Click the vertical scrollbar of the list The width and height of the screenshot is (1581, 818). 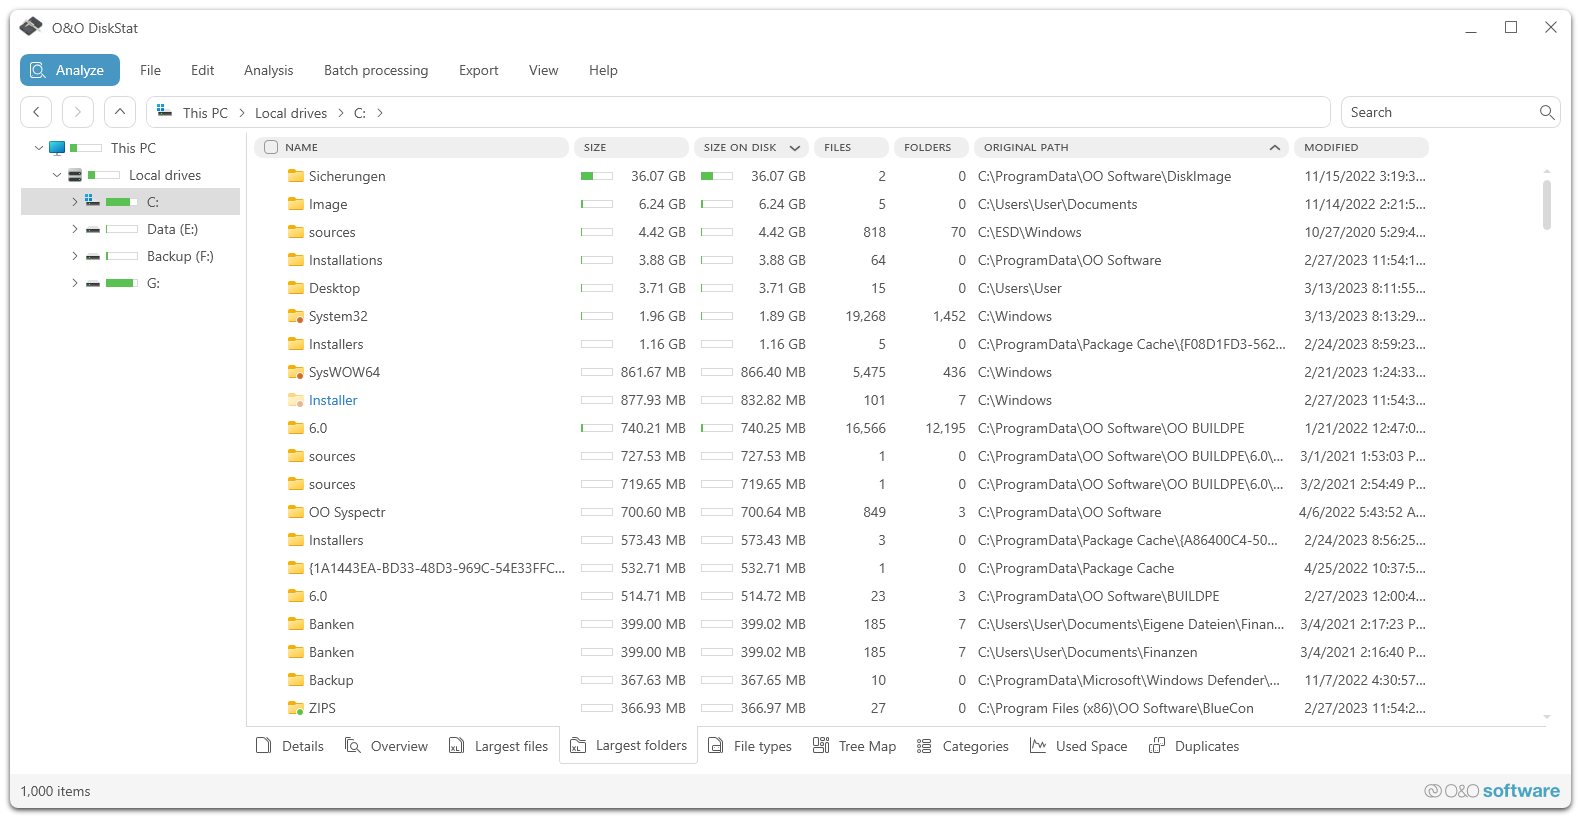pyautogui.click(x=1547, y=205)
